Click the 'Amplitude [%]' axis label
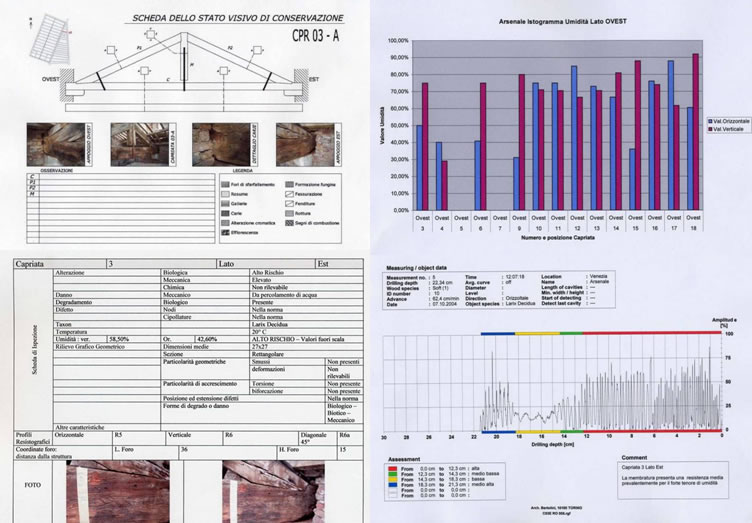The image size is (752, 523). [x=724, y=322]
